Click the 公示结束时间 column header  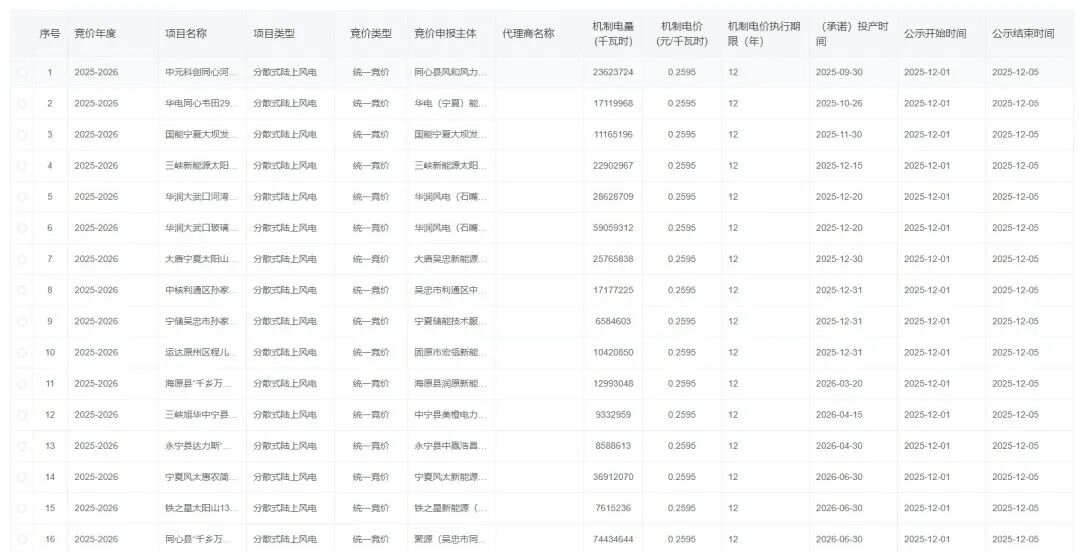tap(1023, 34)
